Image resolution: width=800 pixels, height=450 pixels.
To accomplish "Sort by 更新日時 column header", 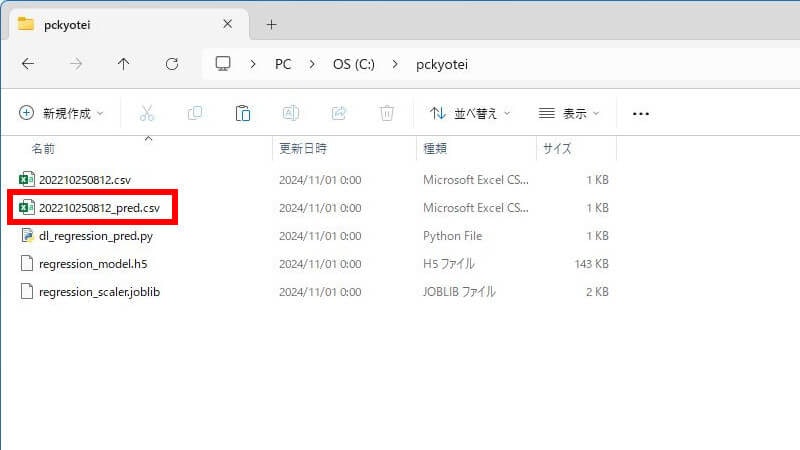I will point(303,148).
